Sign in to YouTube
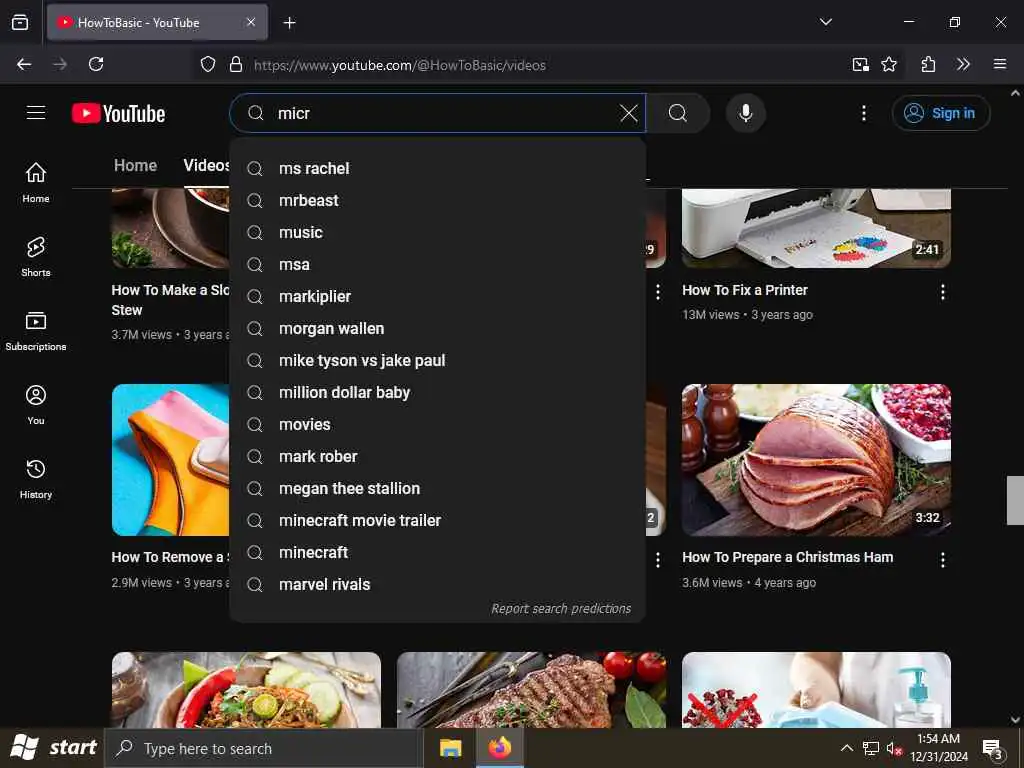Viewport: 1024px width, 768px height. pyautogui.click(x=940, y=113)
